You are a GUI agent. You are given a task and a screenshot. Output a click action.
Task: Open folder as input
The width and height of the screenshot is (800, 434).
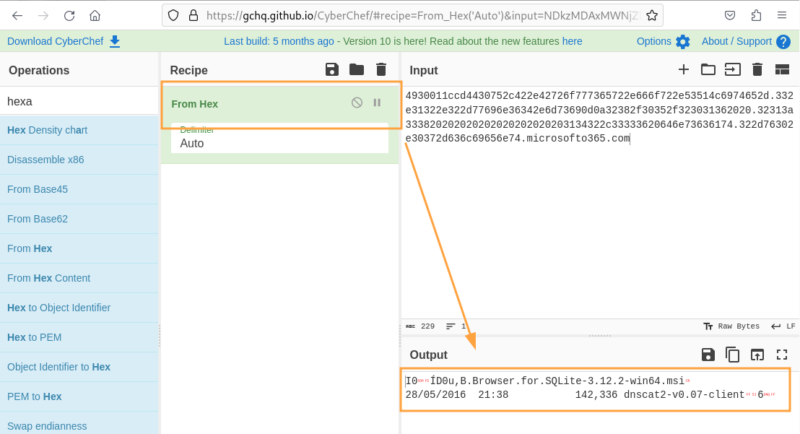tap(708, 70)
